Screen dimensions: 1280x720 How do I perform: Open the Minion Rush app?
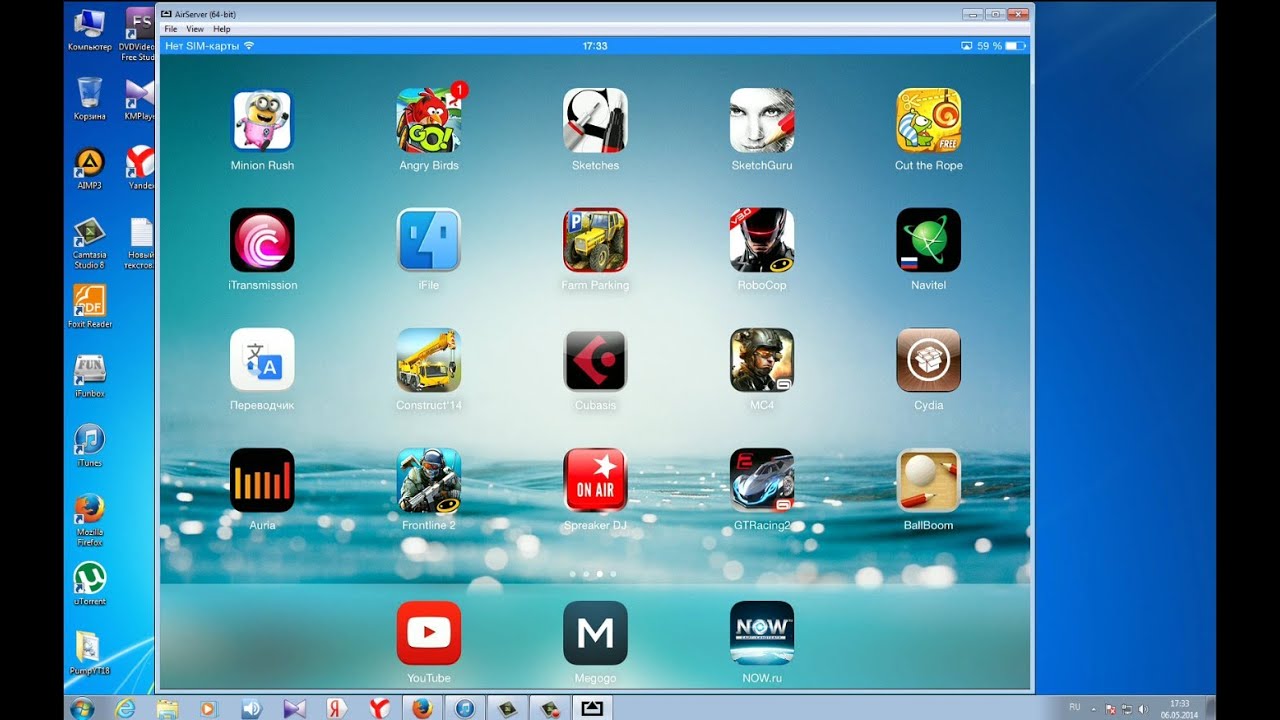click(x=262, y=121)
